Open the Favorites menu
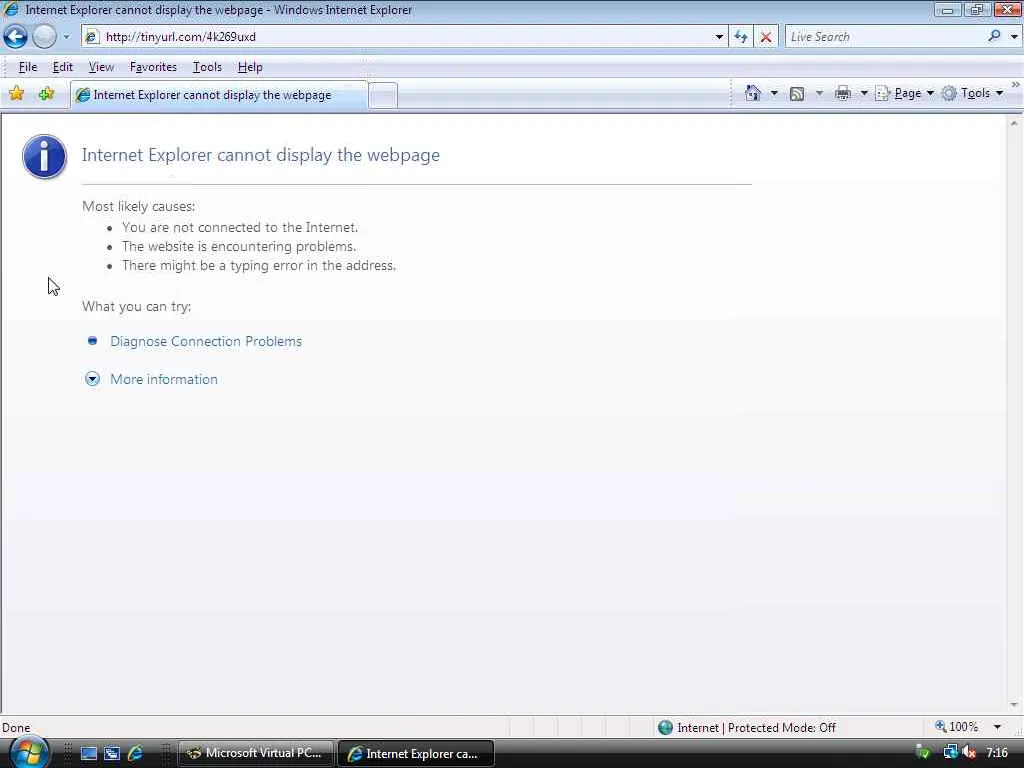This screenshot has height=768, width=1024. (153, 67)
